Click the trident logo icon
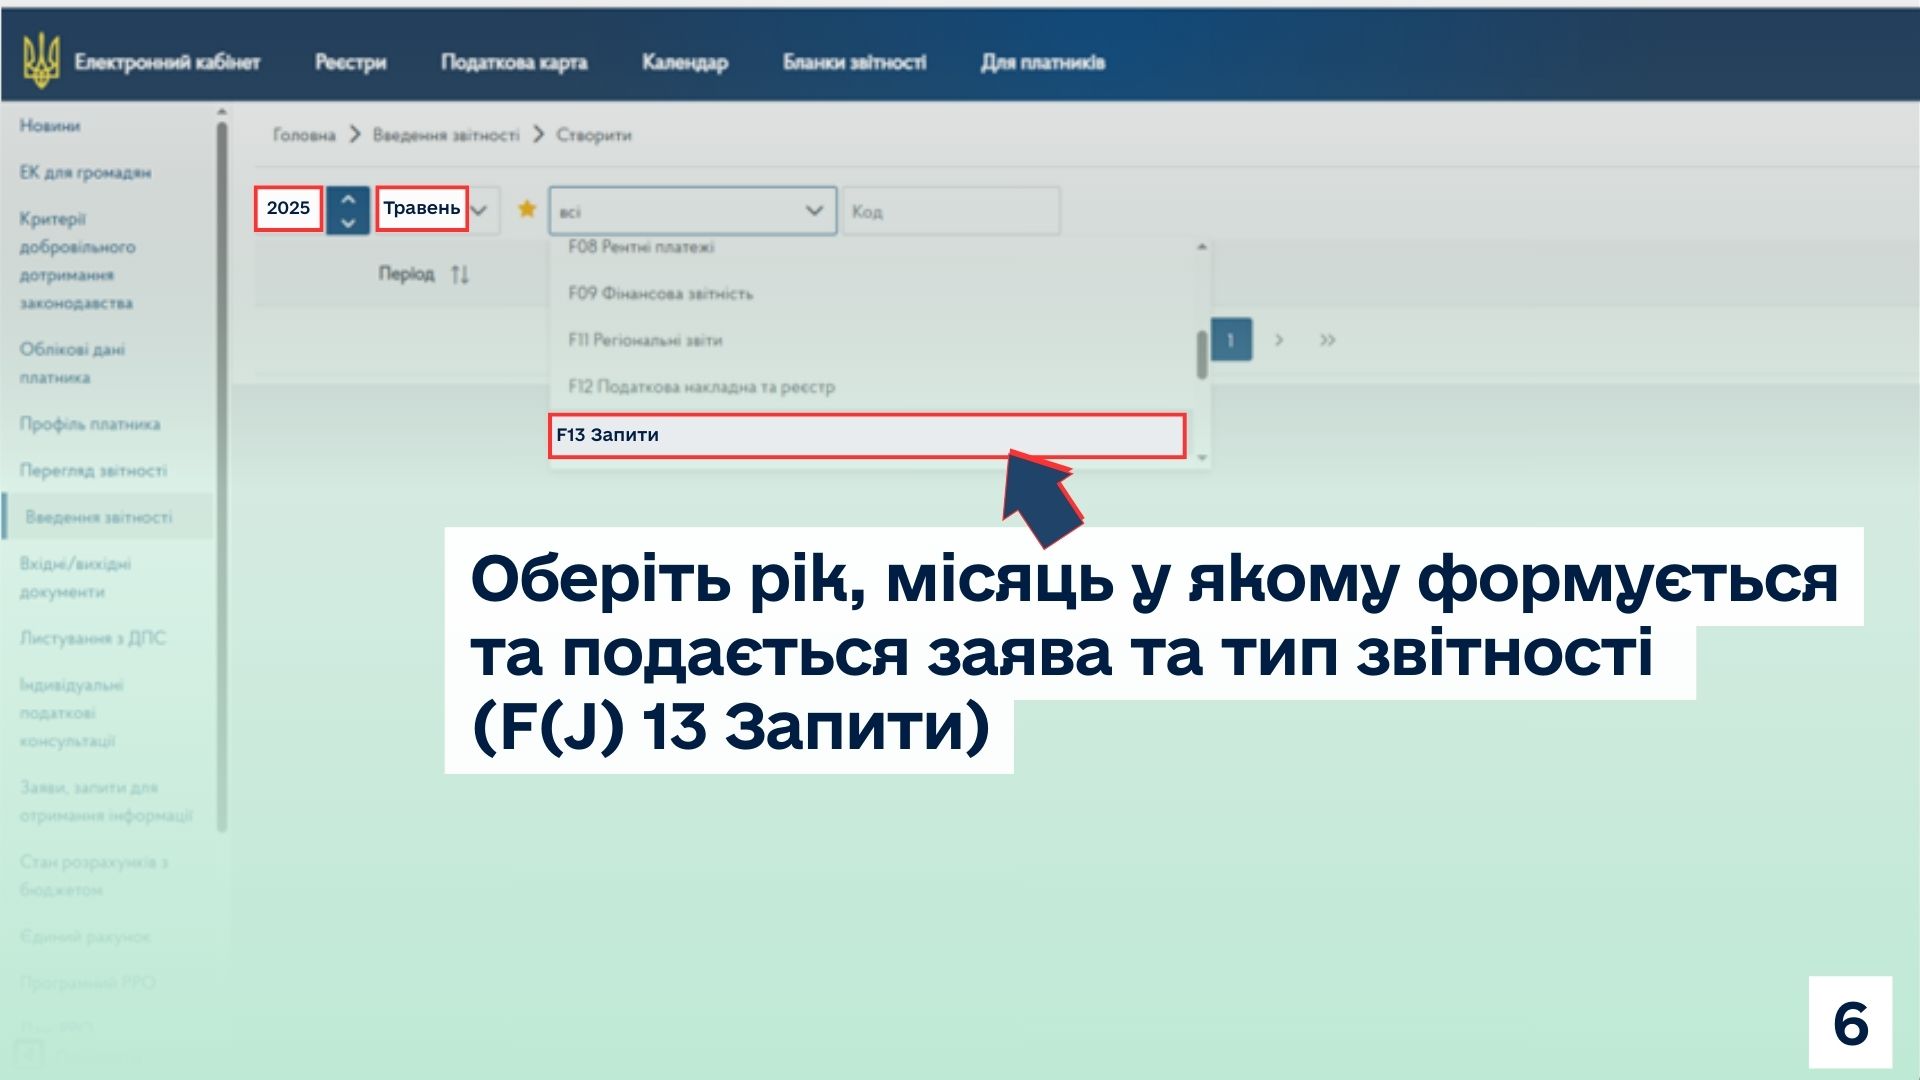 (41, 61)
